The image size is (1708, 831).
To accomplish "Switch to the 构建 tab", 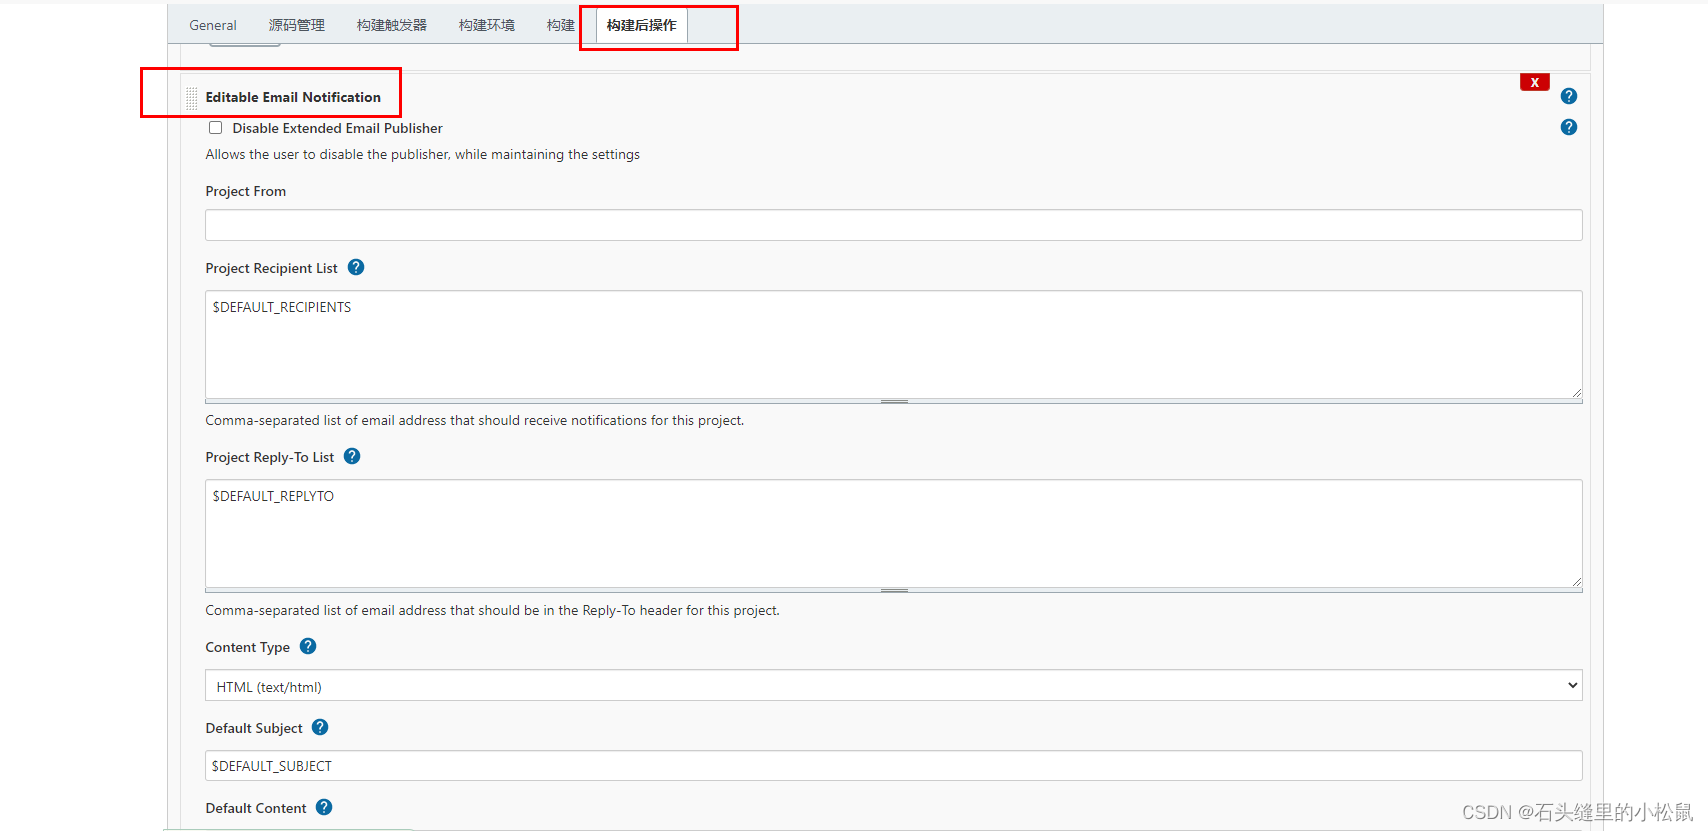I will click(x=561, y=25).
